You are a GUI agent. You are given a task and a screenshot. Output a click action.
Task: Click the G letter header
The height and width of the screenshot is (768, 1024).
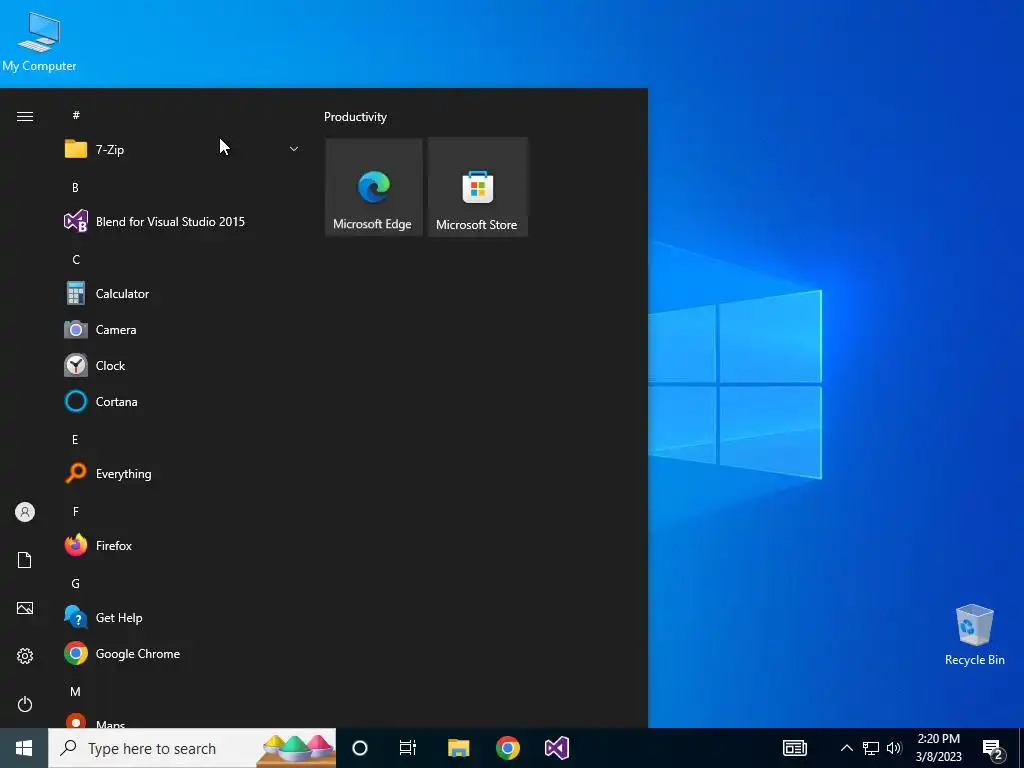coord(76,583)
